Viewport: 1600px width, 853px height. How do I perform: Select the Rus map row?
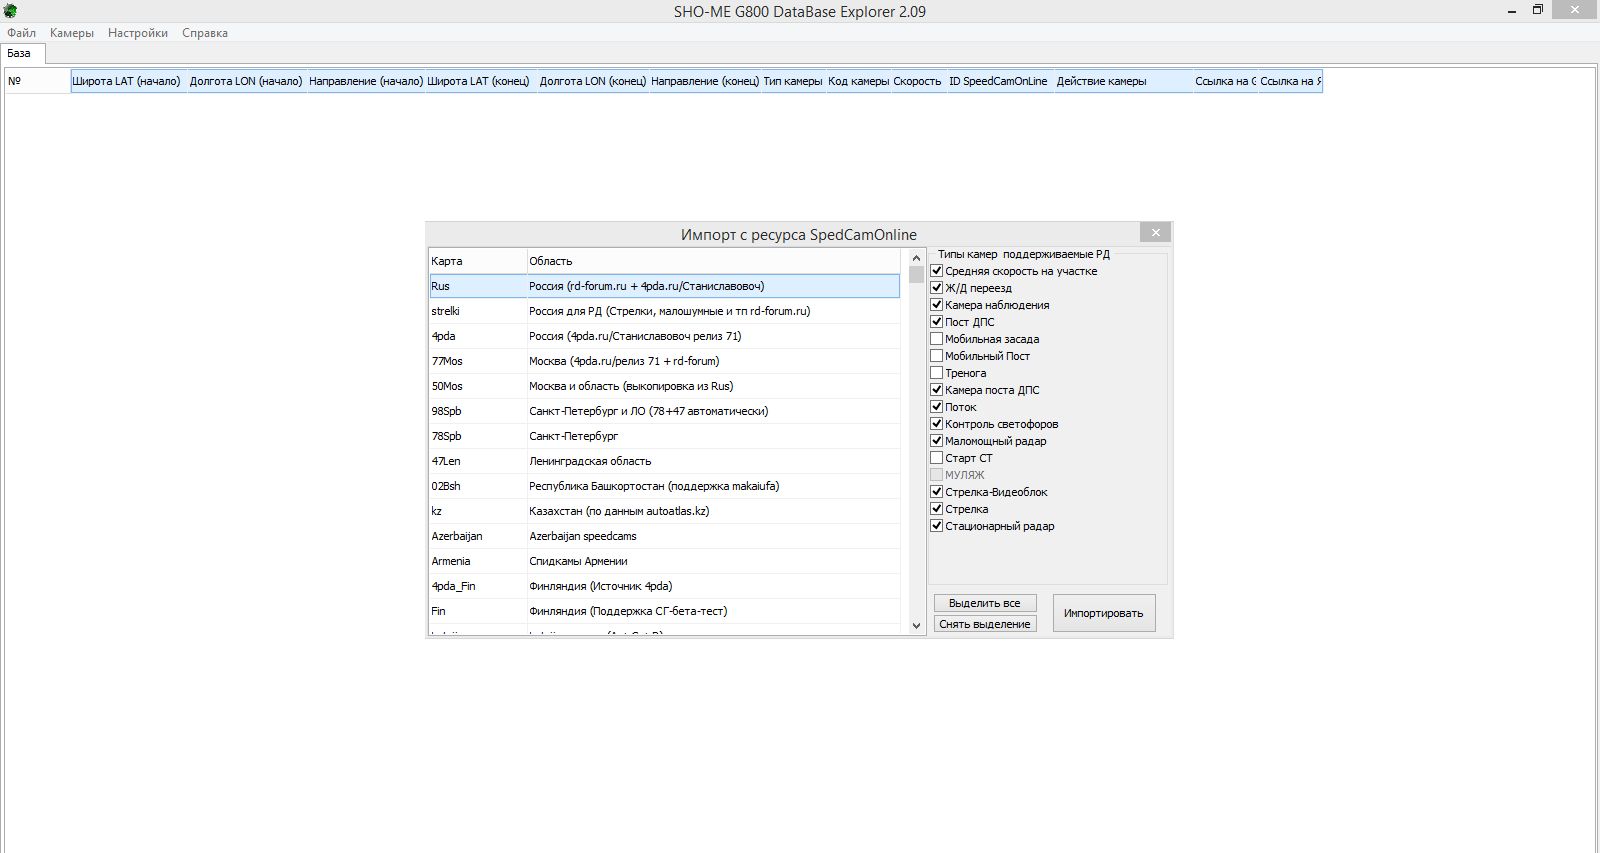click(x=664, y=286)
